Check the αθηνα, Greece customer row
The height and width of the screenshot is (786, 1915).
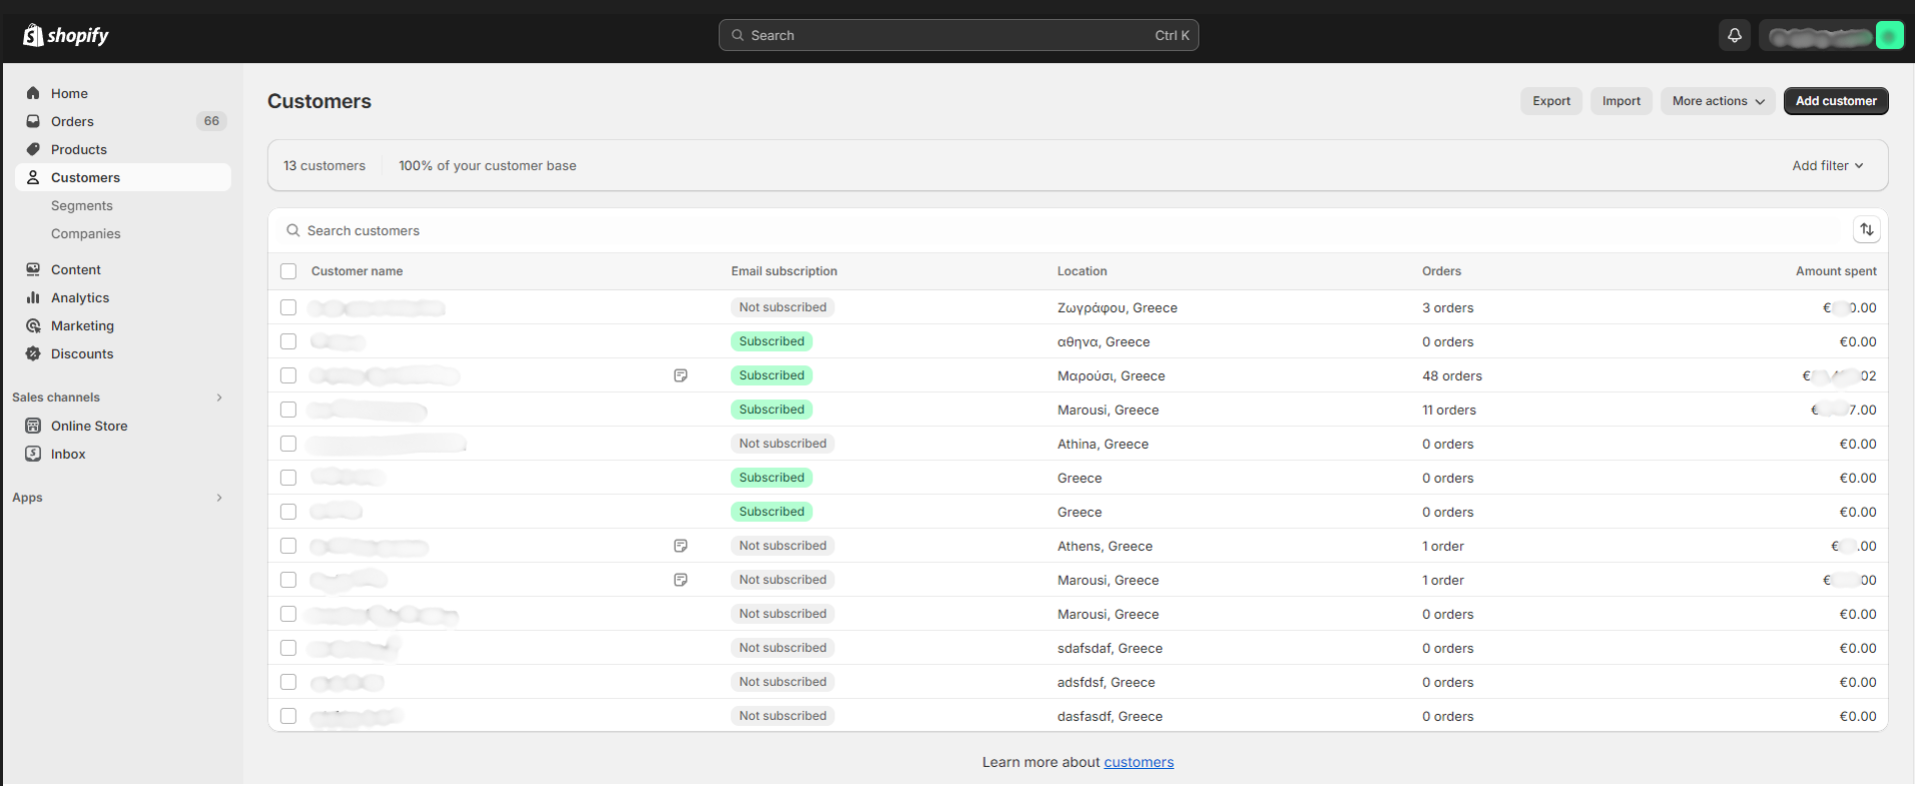[288, 341]
